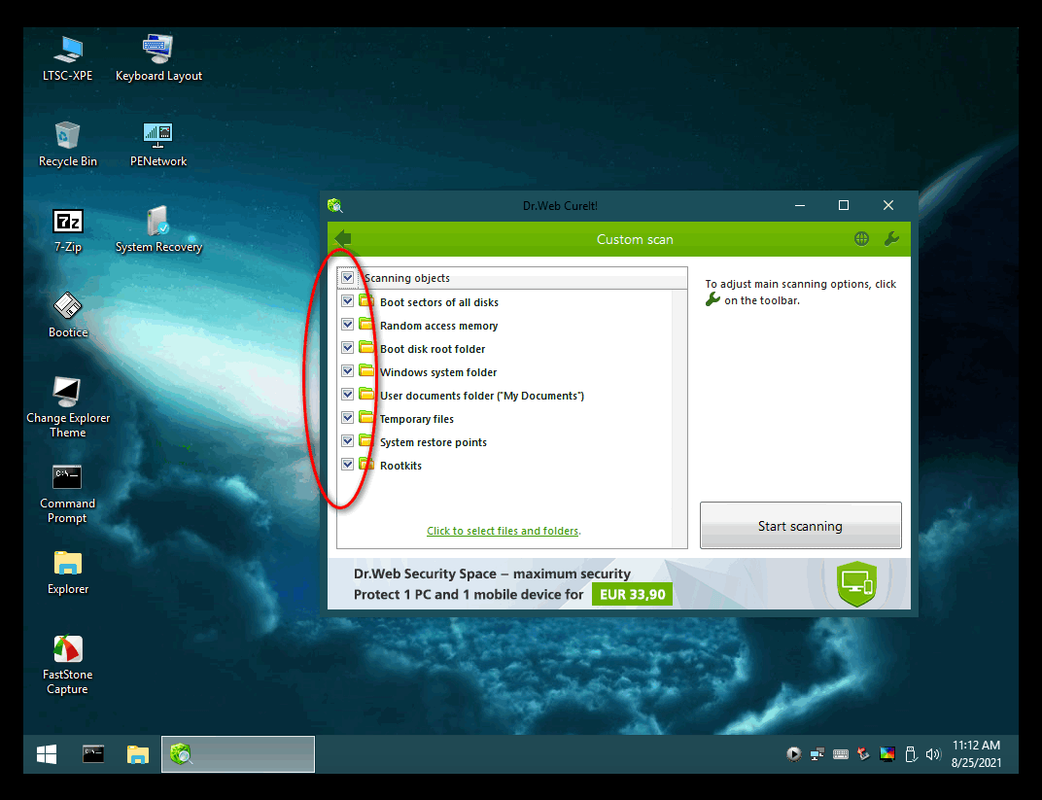1042x800 pixels.
Task: Uncheck Temporary files checkbox
Action: pos(348,417)
